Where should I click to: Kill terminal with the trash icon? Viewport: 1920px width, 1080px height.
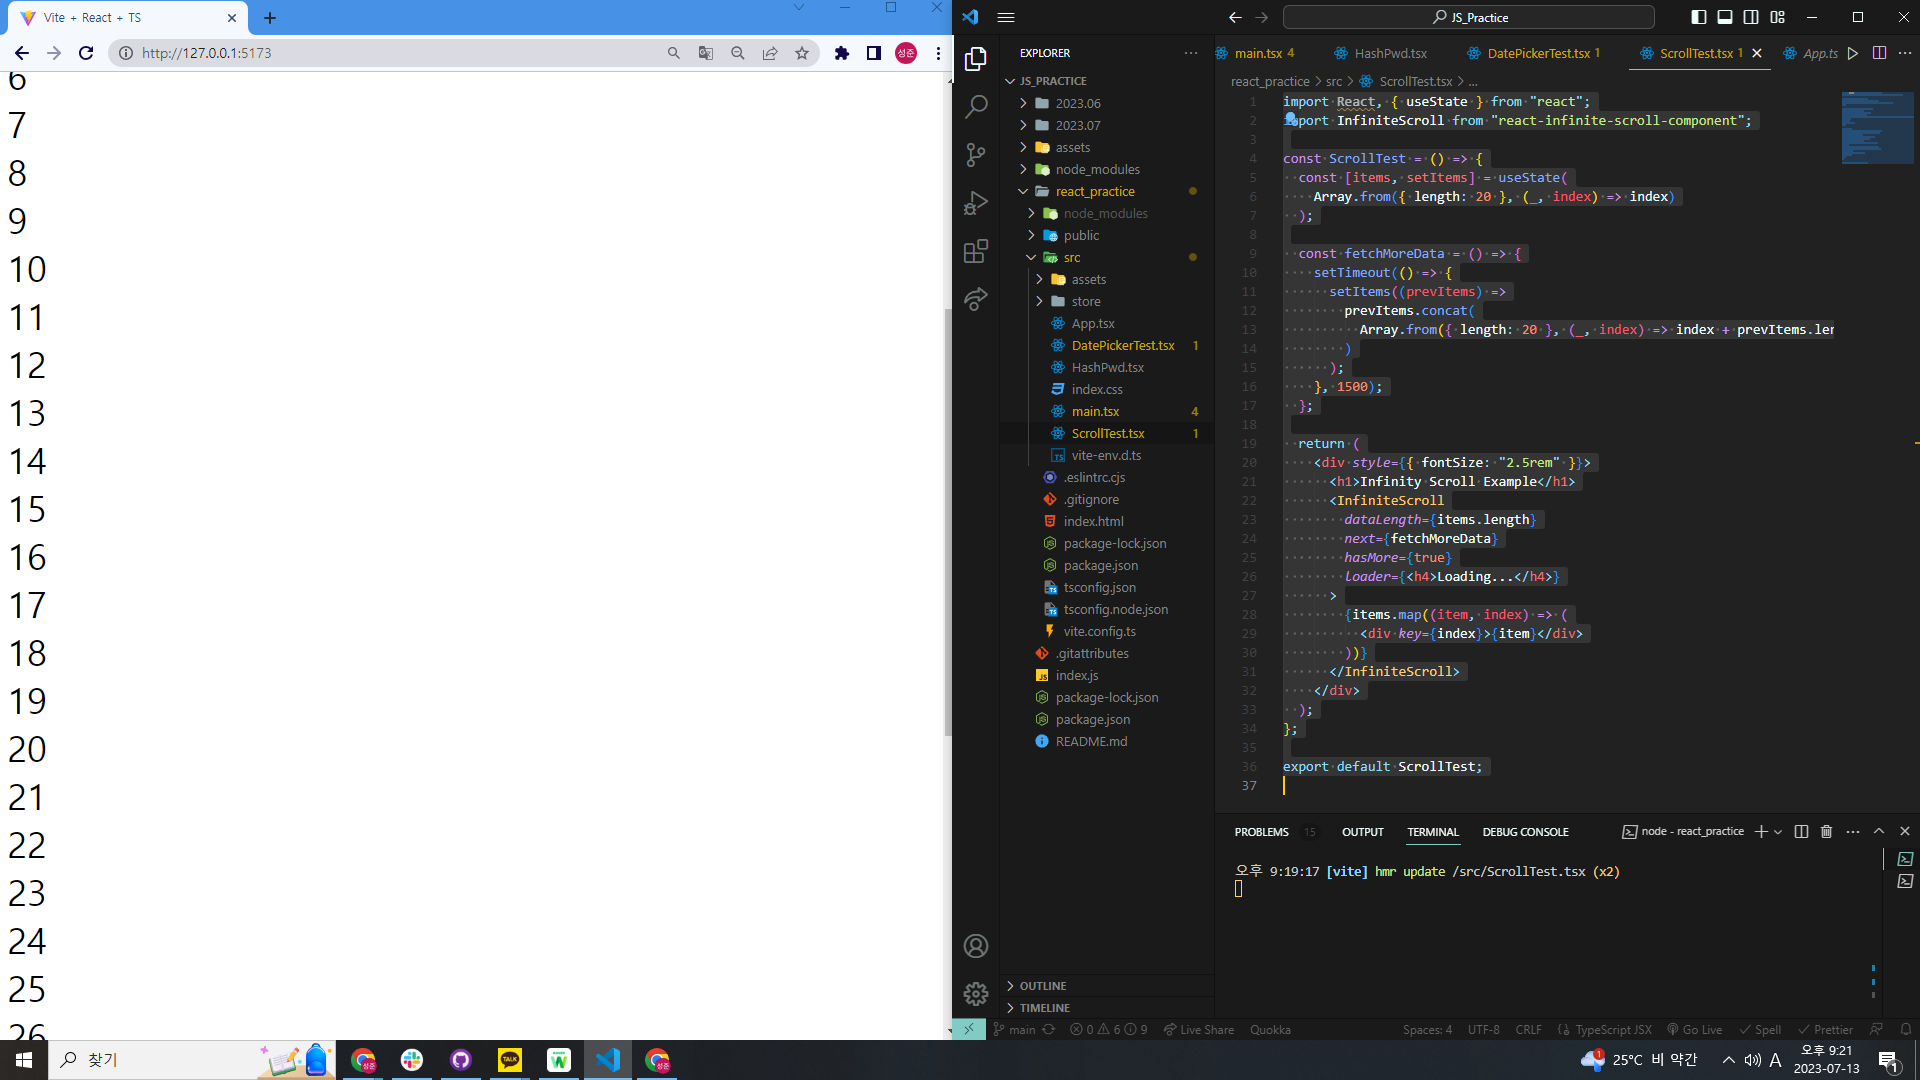tap(1826, 832)
